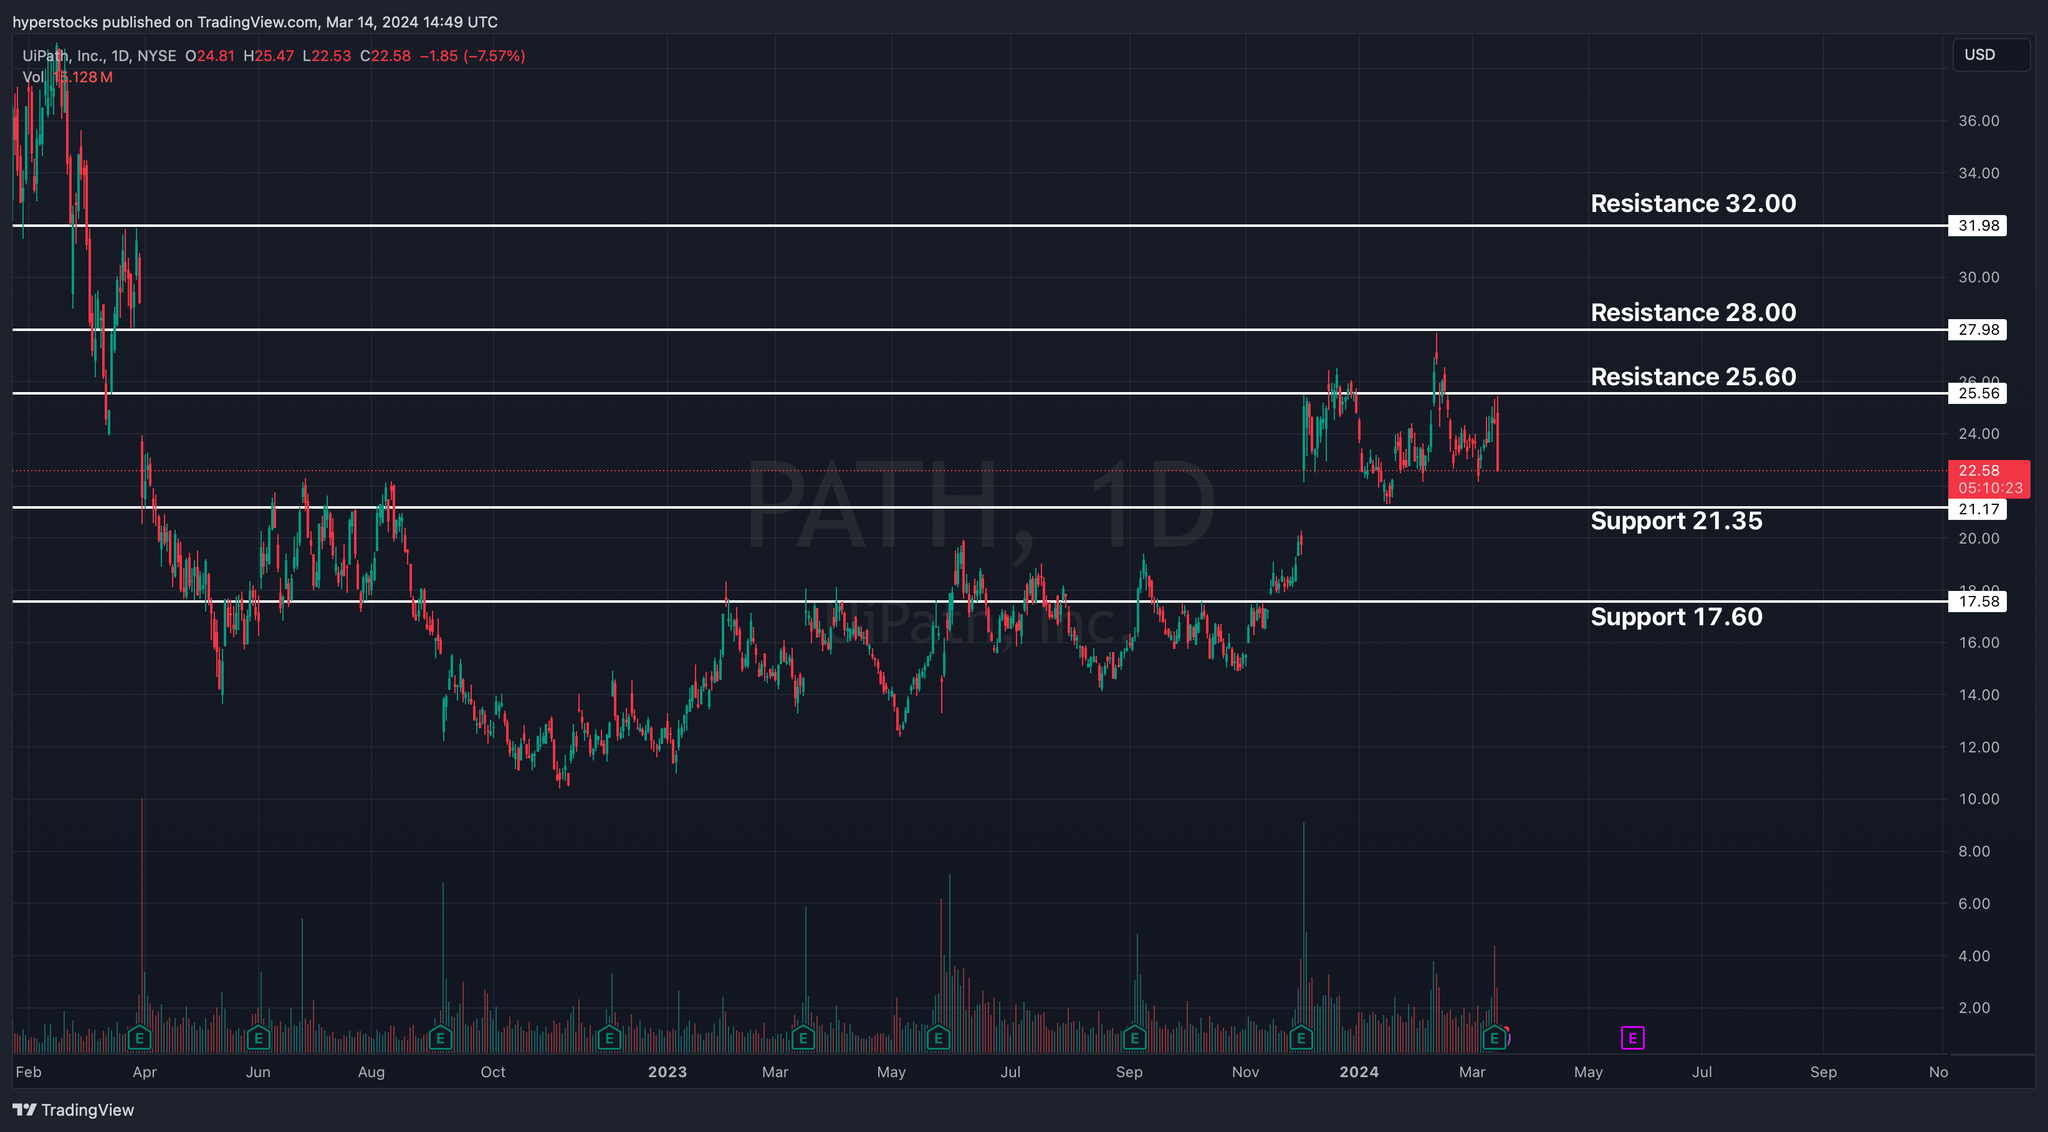This screenshot has height=1132, width=2048.
Task: Select the earnings E marker near Jun 2022
Action: [258, 1038]
